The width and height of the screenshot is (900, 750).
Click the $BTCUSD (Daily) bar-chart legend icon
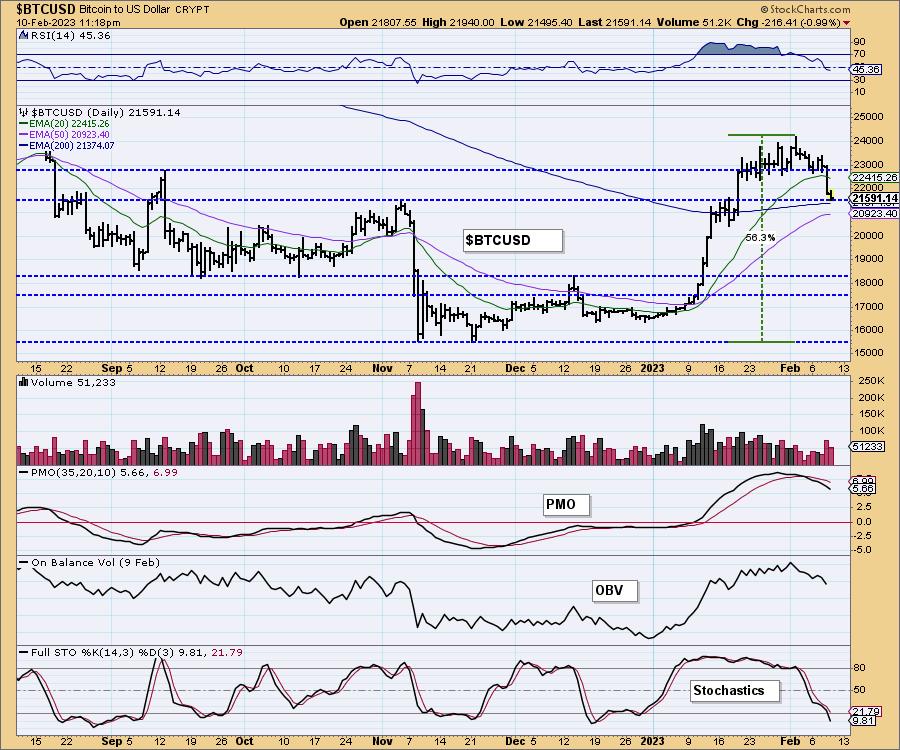coord(23,112)
